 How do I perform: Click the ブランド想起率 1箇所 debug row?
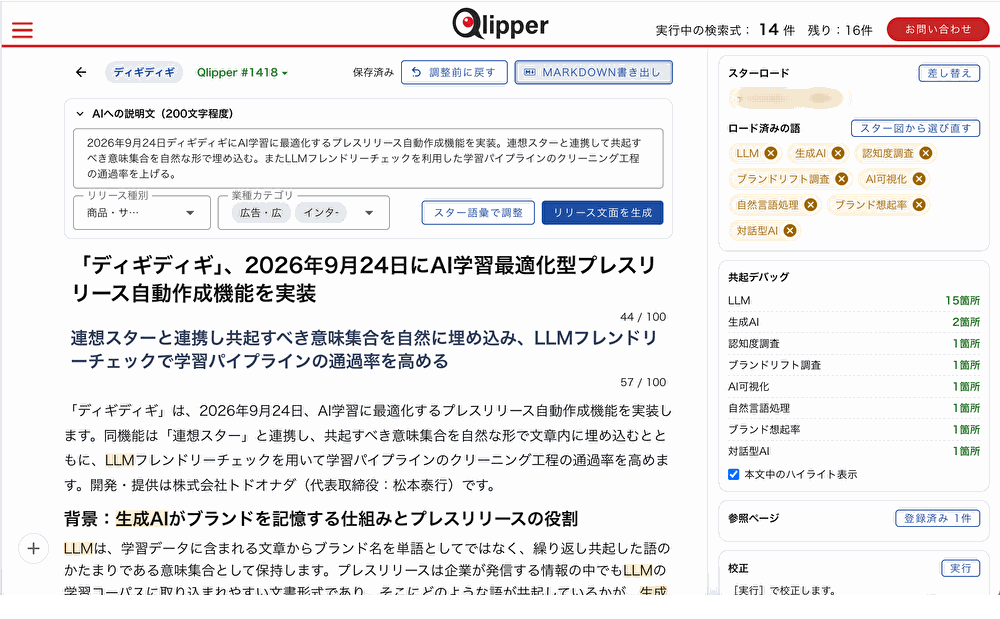pyautogui.click(x=854, y=430)
